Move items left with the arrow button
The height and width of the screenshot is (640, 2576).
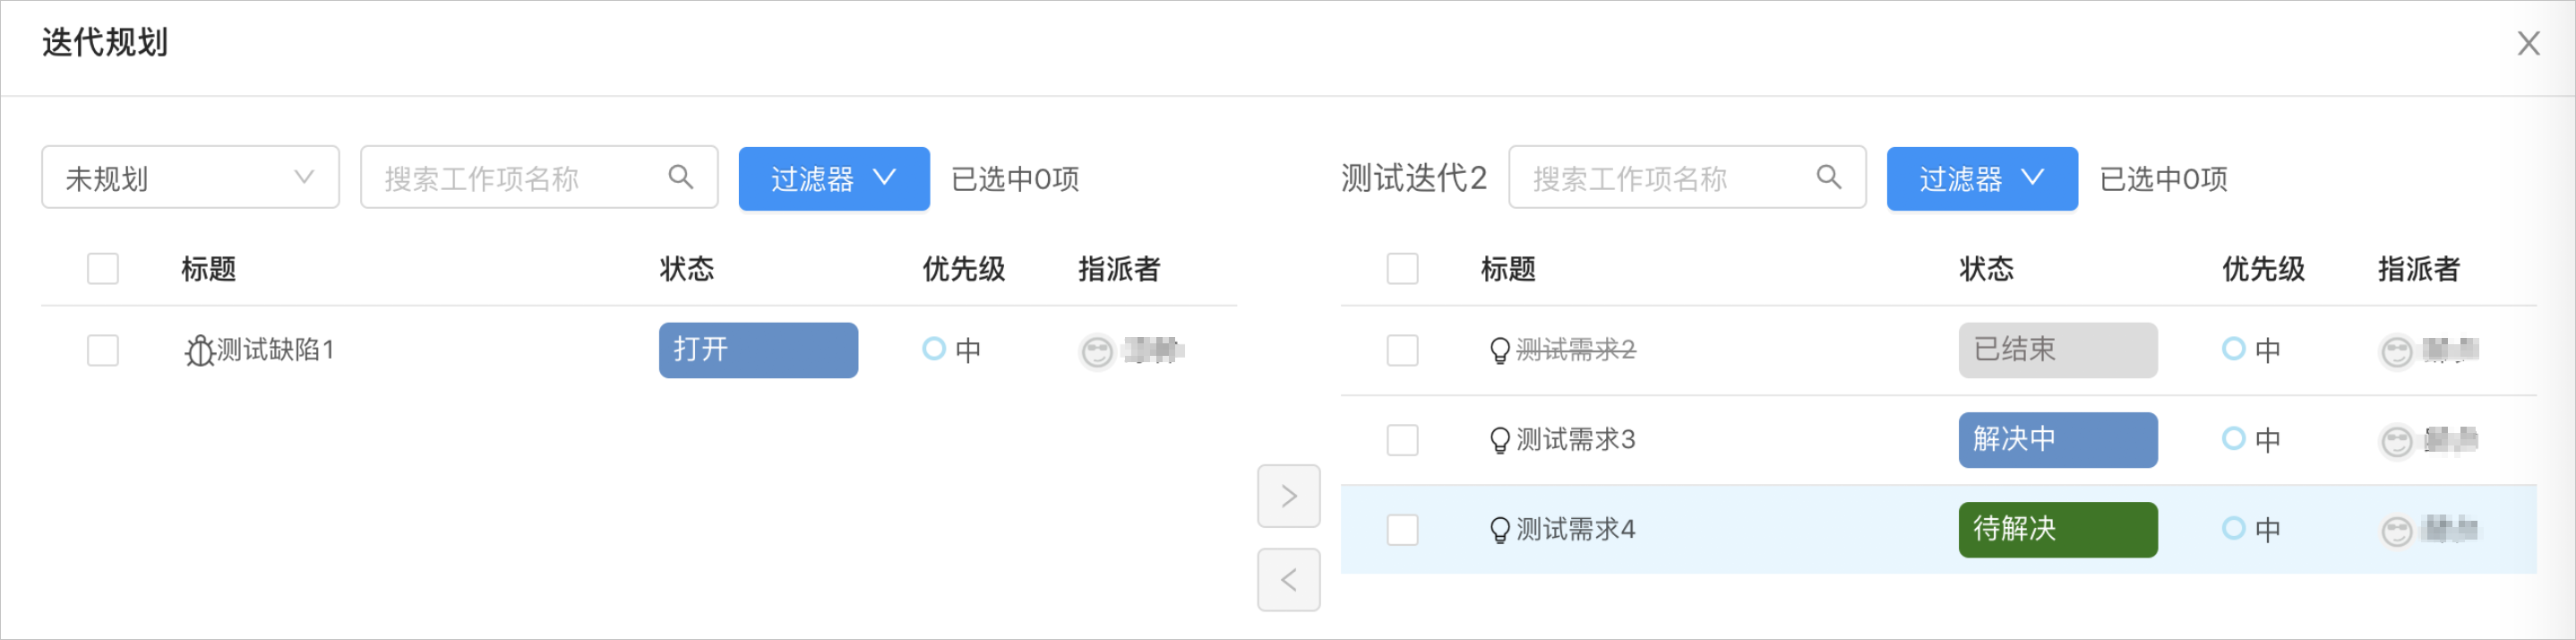1288,580
